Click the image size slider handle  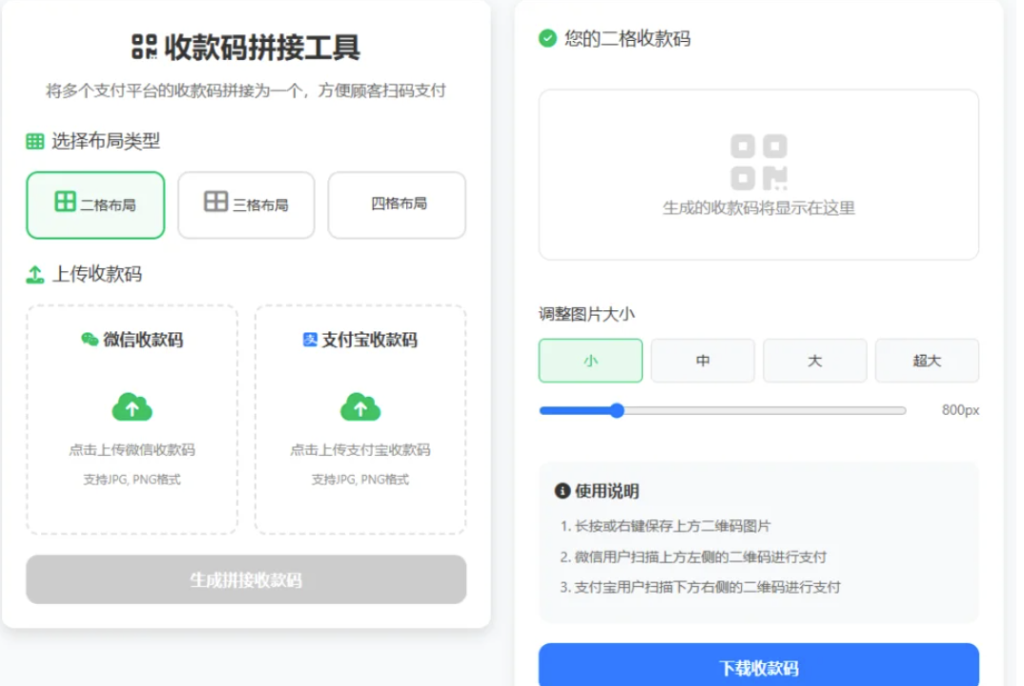(617, 410)
